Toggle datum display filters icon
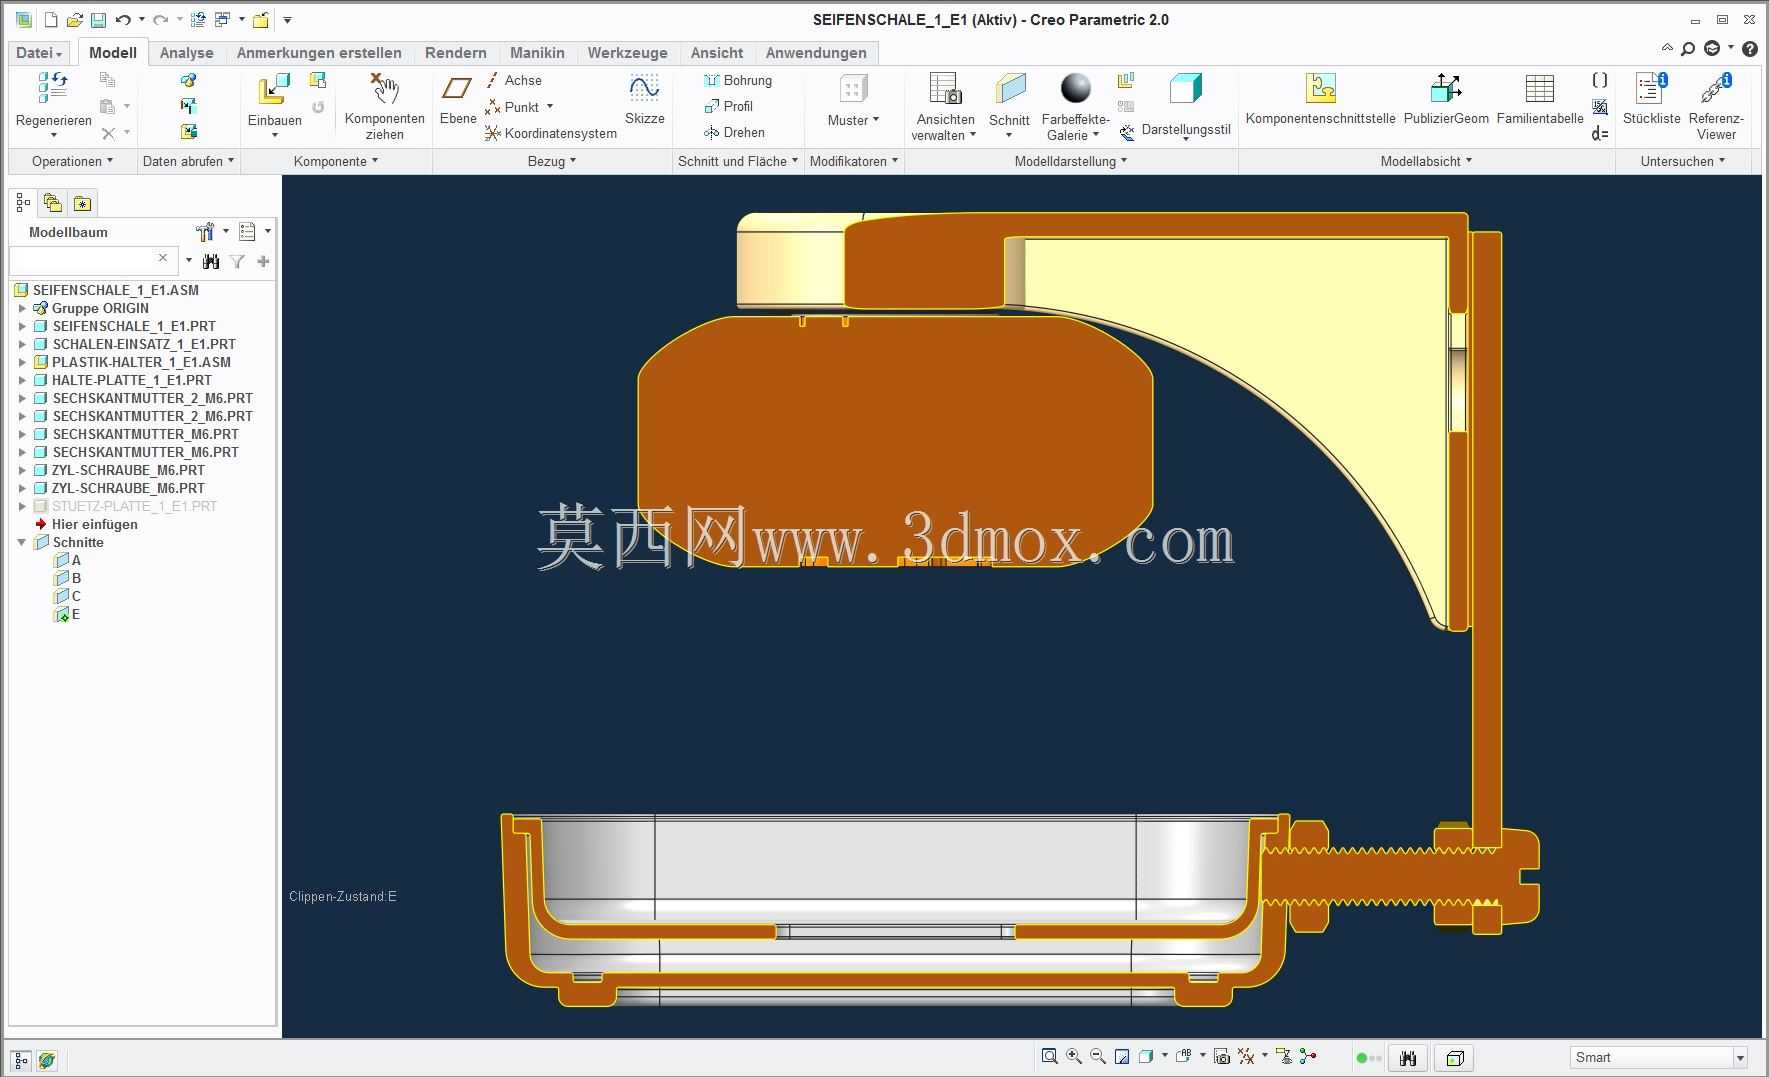The image size is (1769, 1077). click(1246, 1057)
